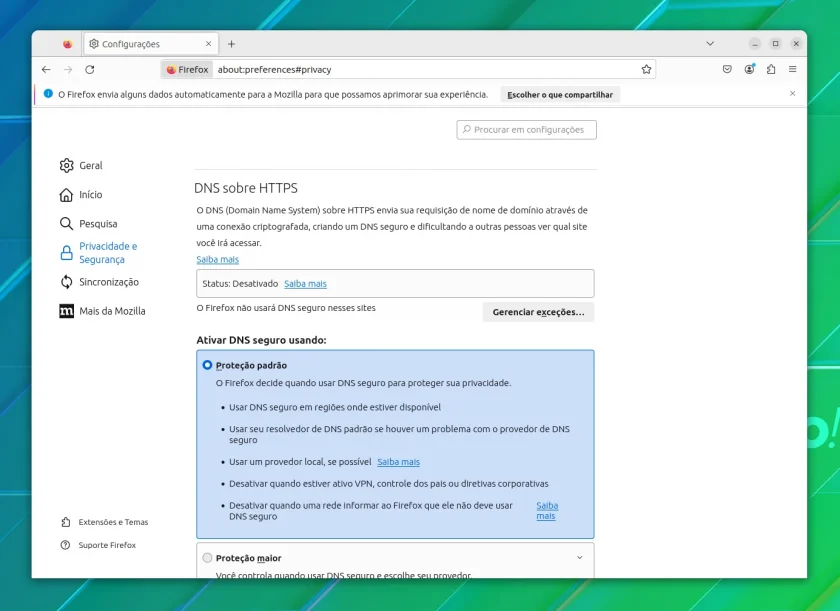Image resolution: width=840 pixels, height=611 pixels.
Task: Open a new tab with plus icon
Action: click(231, 44)
